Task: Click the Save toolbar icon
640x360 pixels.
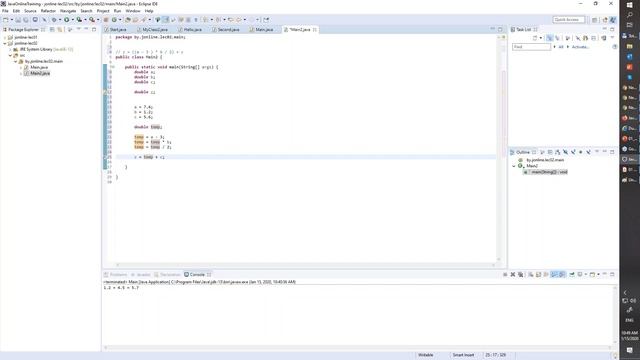Action: (18, 20)
